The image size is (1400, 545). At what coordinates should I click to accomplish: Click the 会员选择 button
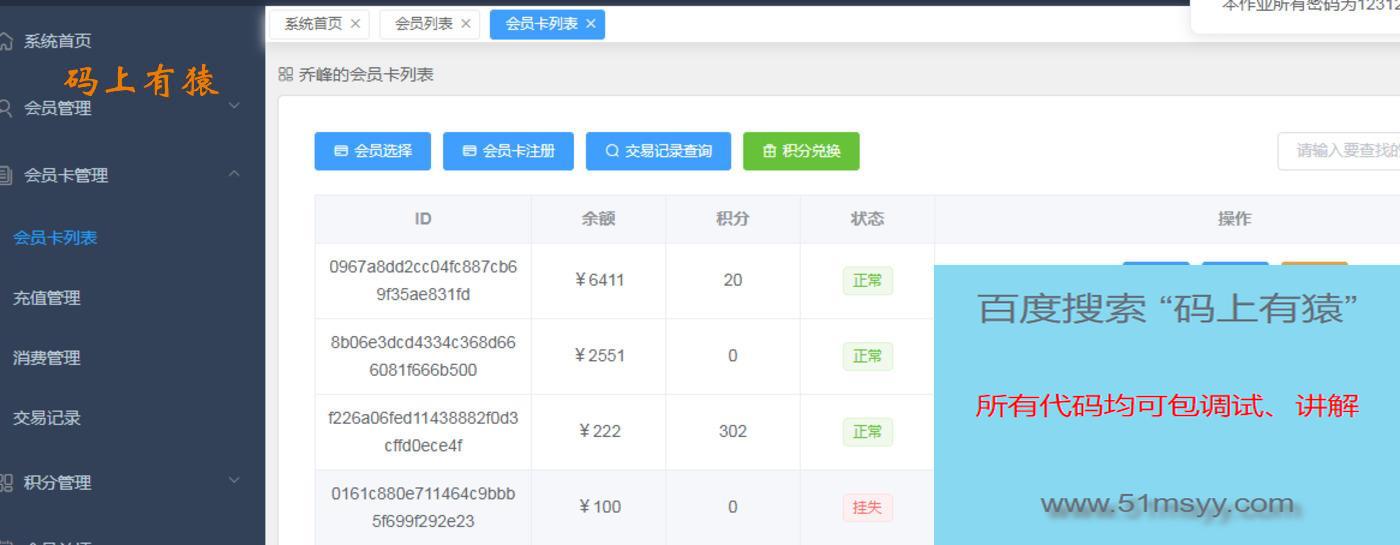[373, 151]
